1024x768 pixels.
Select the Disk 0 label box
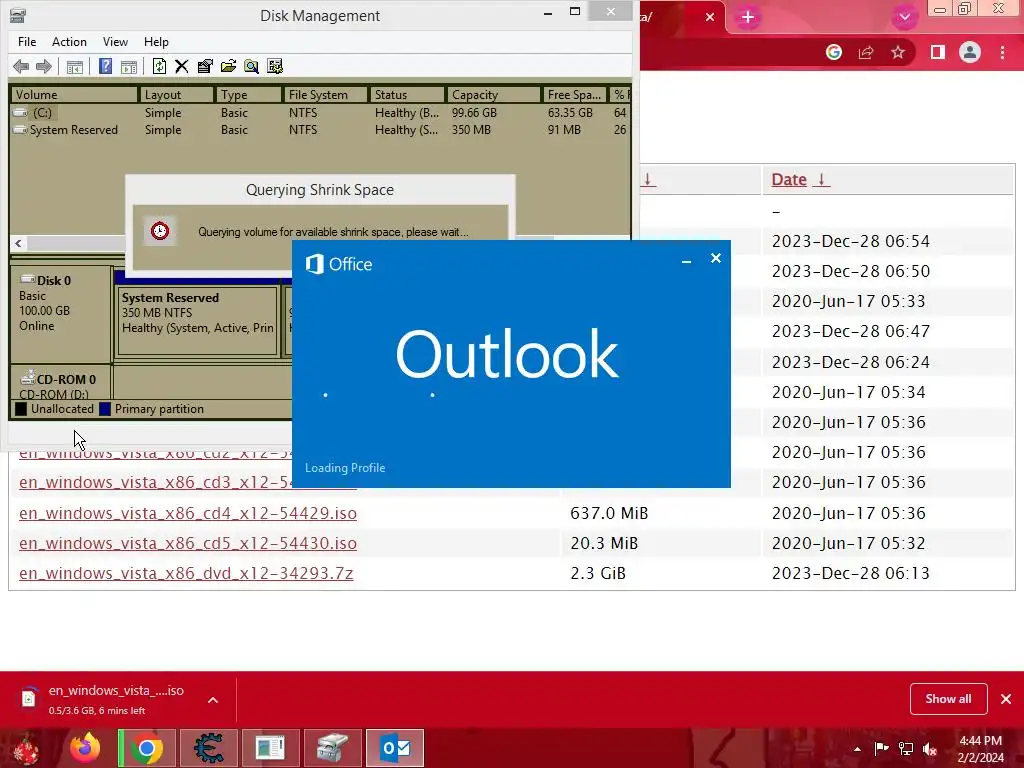pyautogui.click(x=61, y=313)
